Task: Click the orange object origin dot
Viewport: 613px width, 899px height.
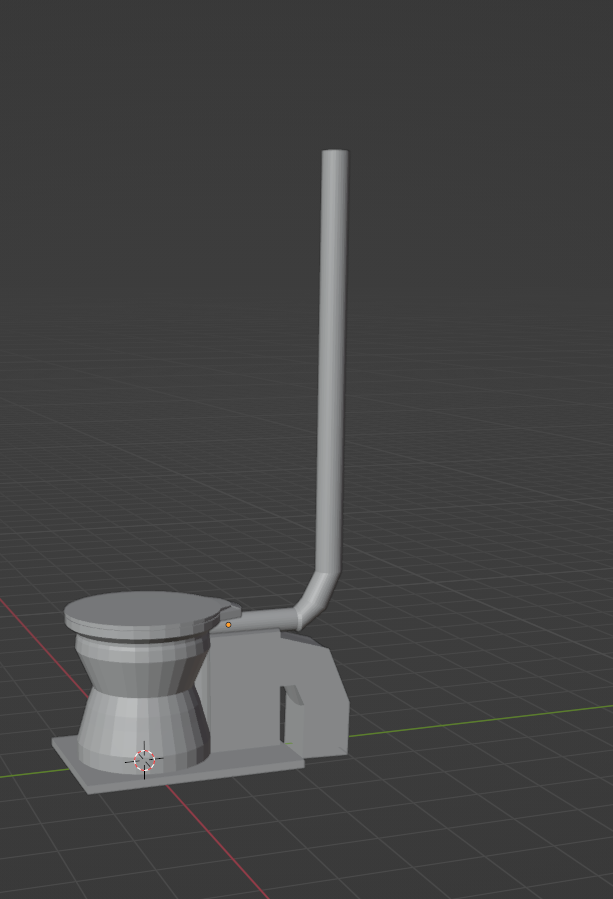Action: coord(228,625)
